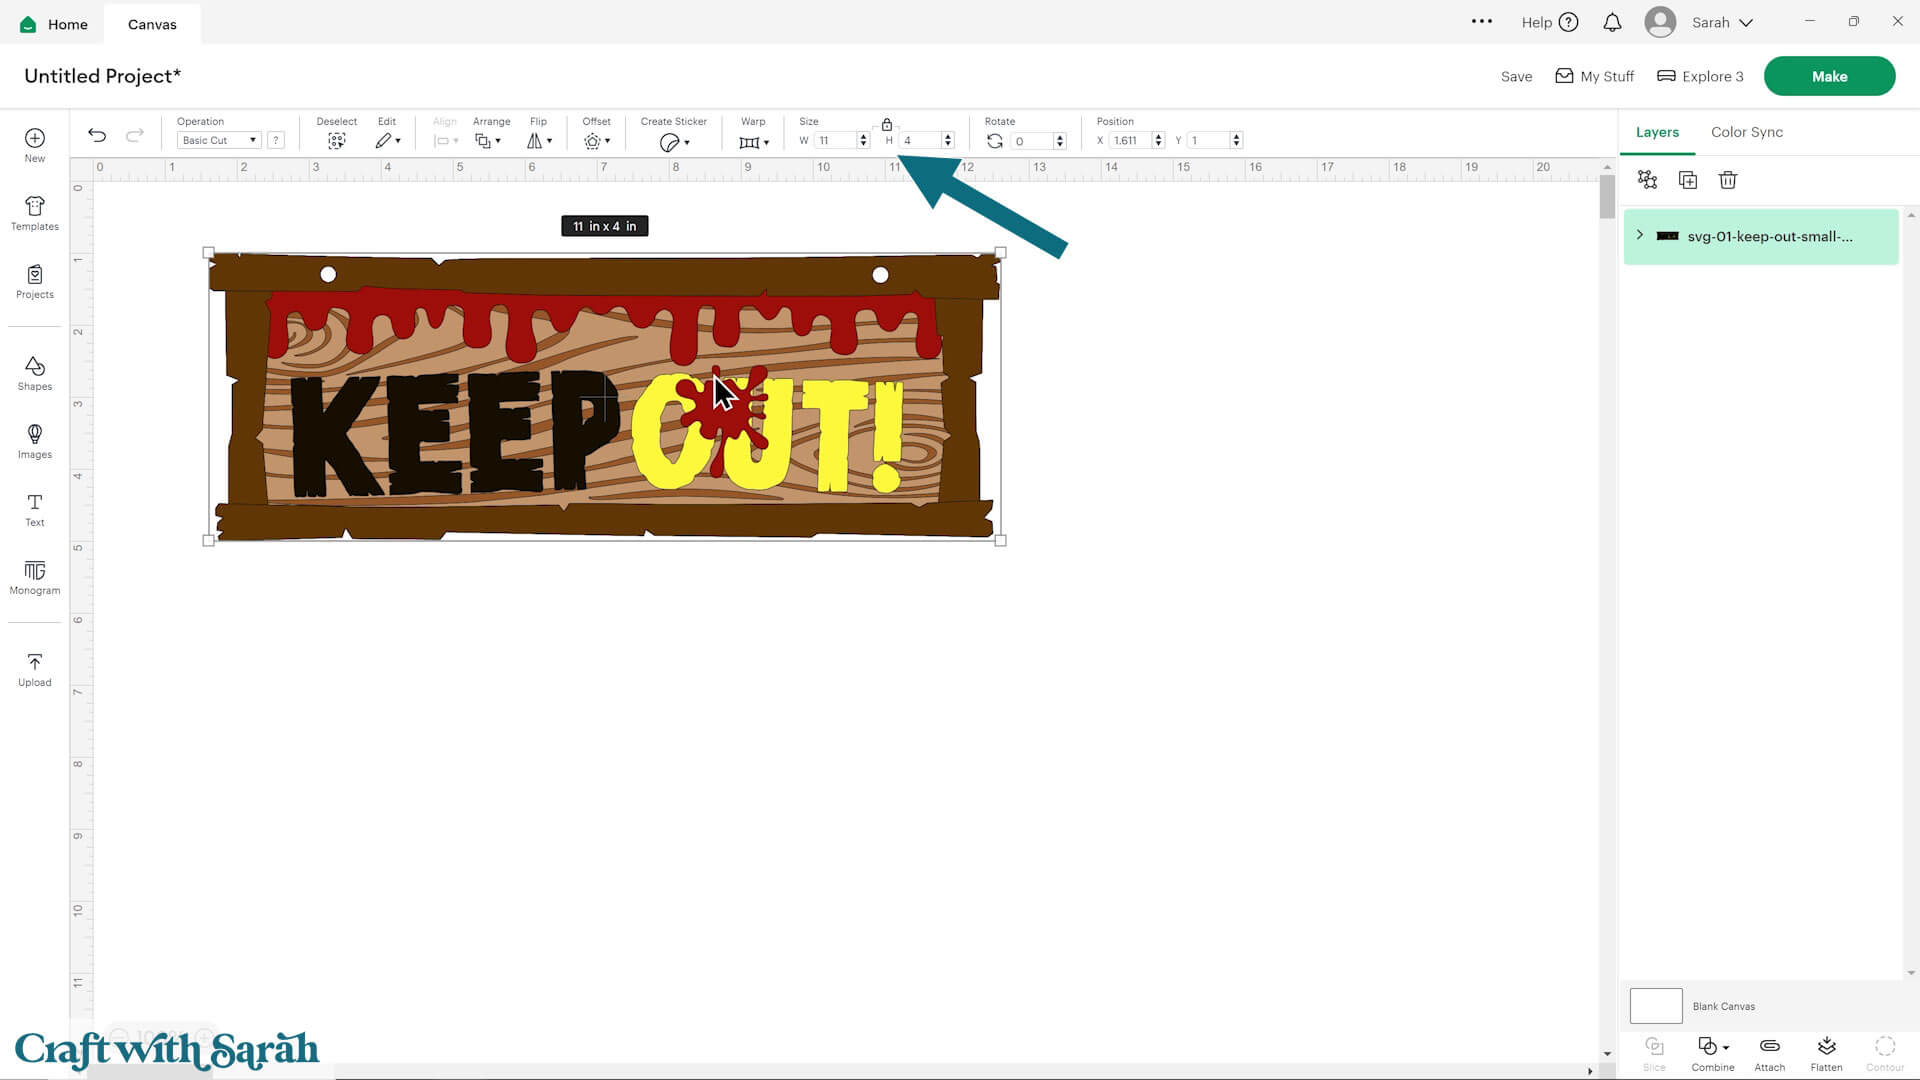Click the green Make button
The width and height of the screenshot is (1920, 1080).
coord(1828,77)
